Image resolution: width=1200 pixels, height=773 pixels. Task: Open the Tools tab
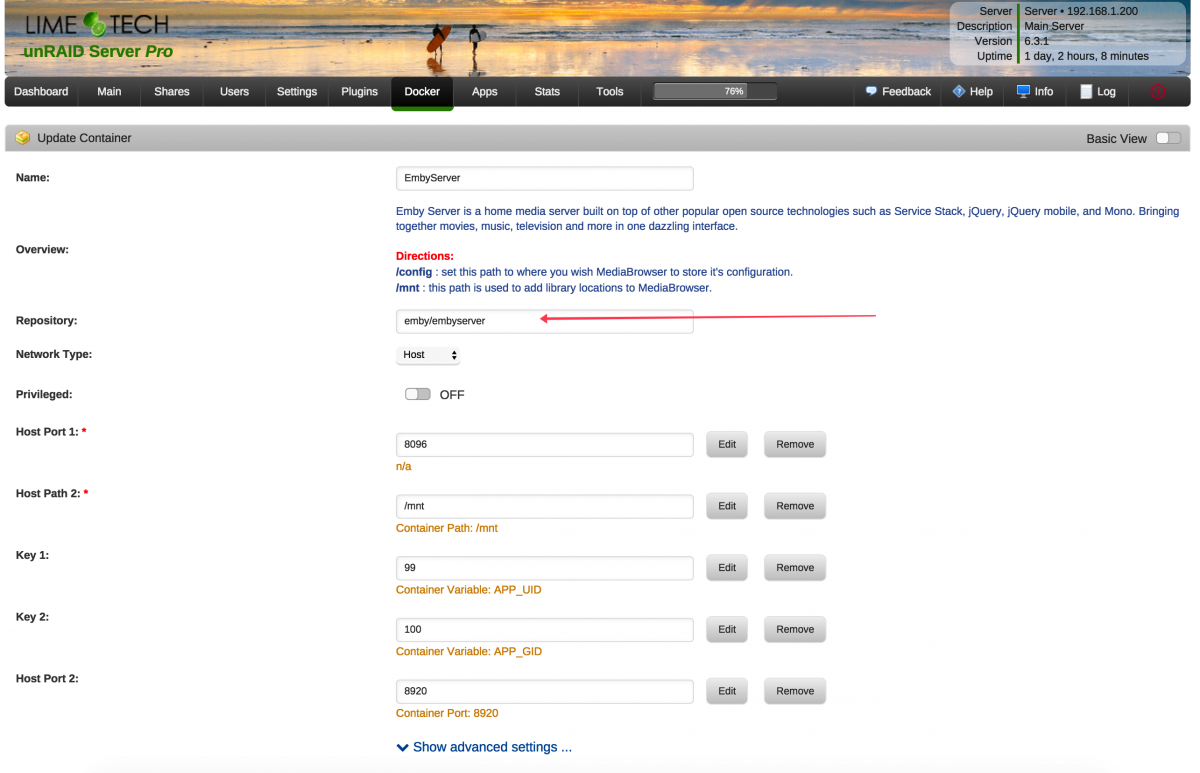click(x=610, y=91)
